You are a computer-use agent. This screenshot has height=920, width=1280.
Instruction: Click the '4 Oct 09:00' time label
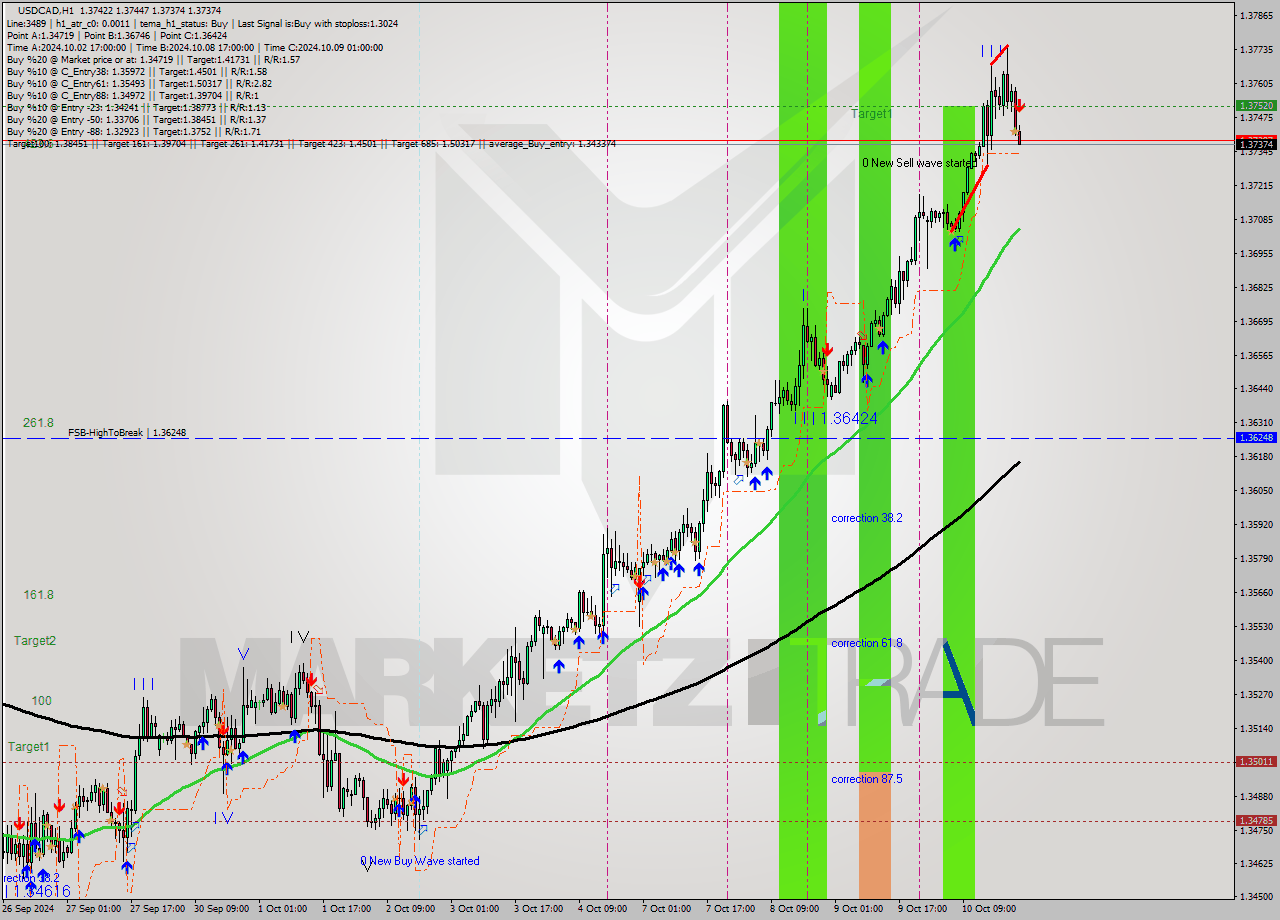tap(601, 909)
